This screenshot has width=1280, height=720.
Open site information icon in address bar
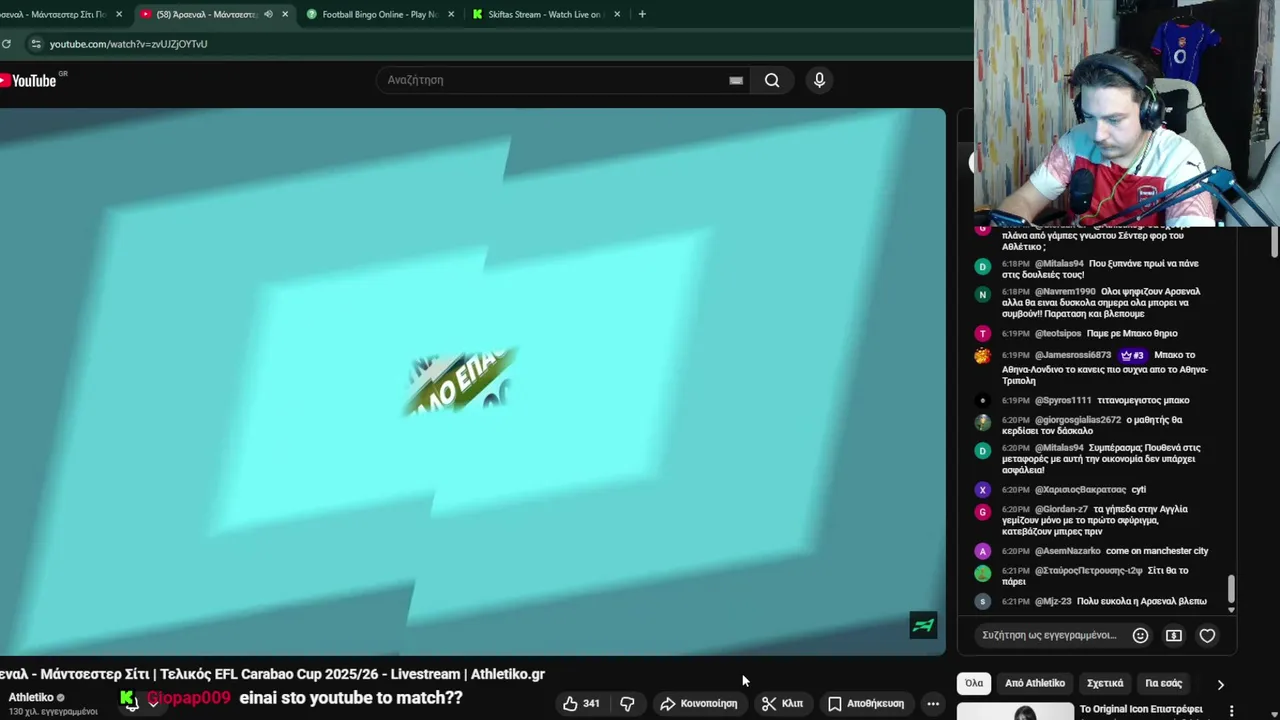tap(36, 44)
